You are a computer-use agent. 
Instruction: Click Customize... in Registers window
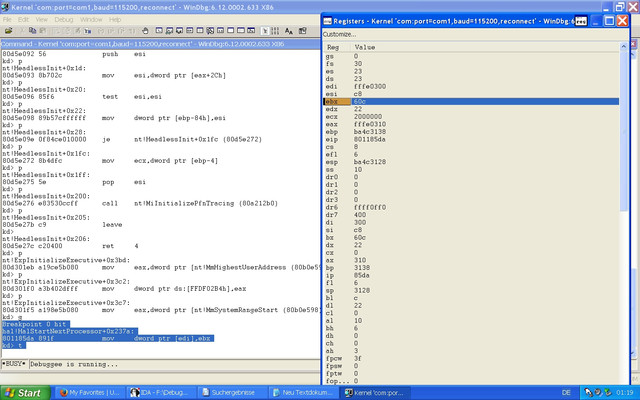click(339, 34)
